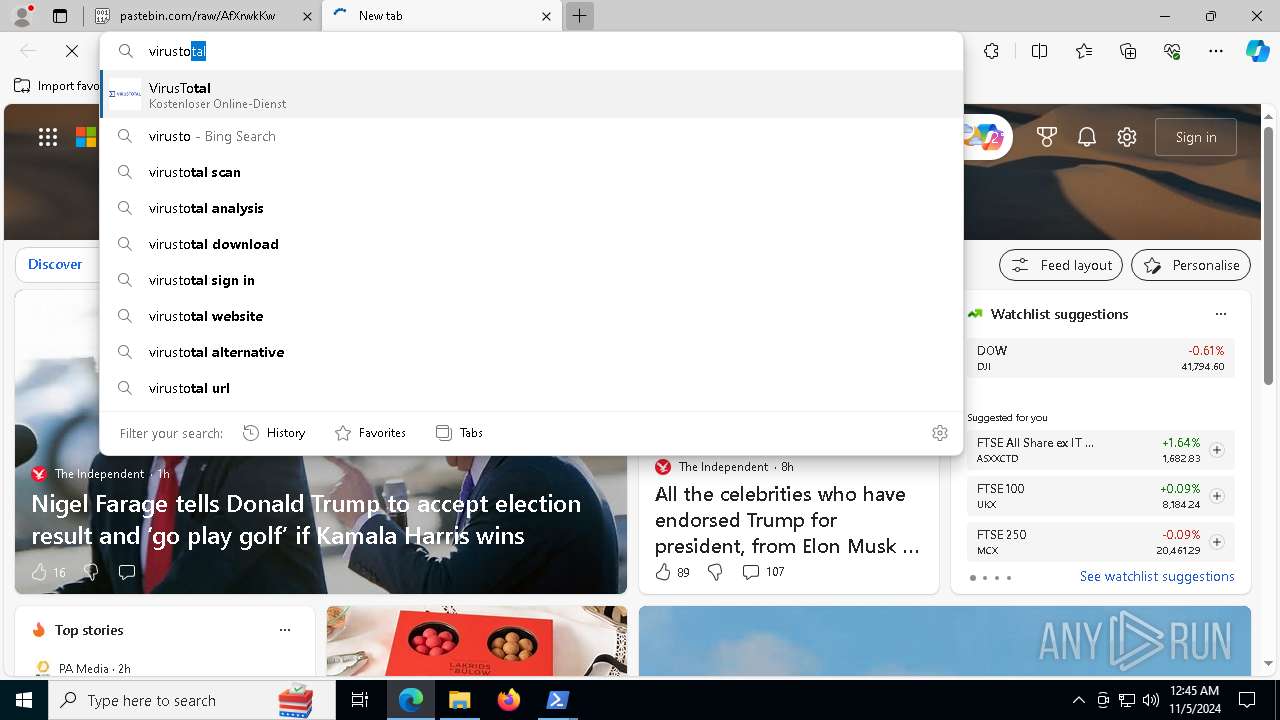Dislike the celebrities endorsement article

(x=715, y=572)
